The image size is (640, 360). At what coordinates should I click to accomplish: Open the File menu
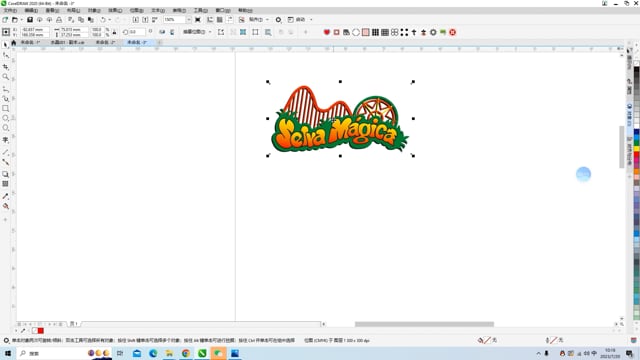10,10
